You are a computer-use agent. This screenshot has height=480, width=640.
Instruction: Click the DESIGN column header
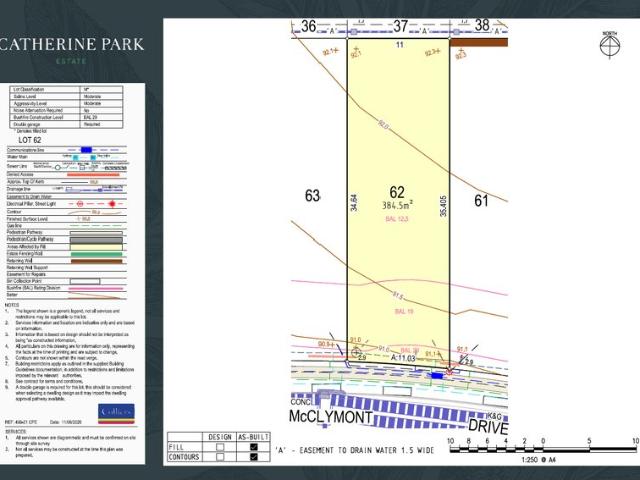tap(220, 437)
